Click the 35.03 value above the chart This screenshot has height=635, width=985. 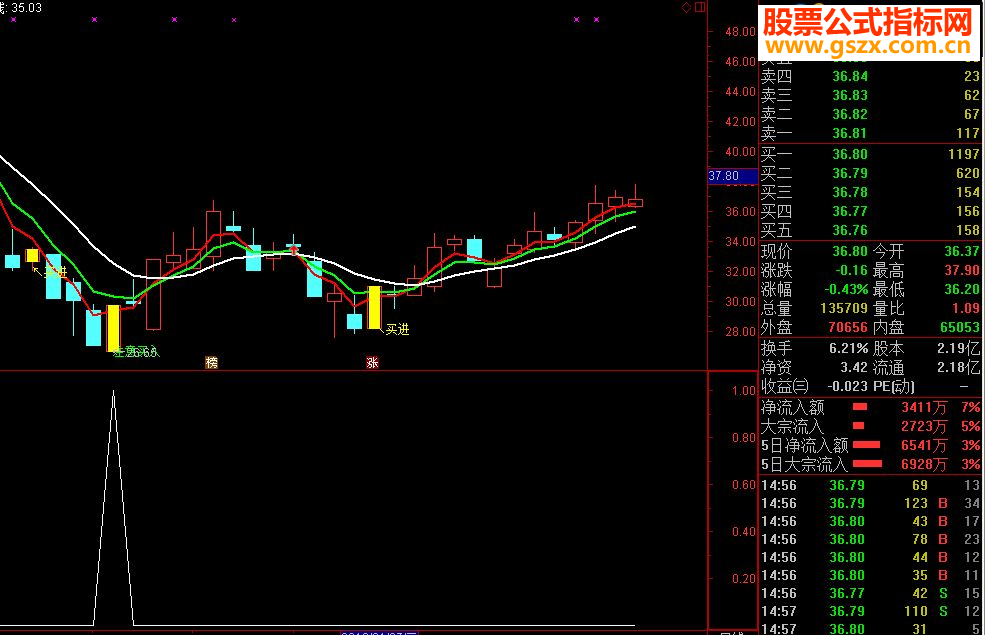[x=26, y=8]
